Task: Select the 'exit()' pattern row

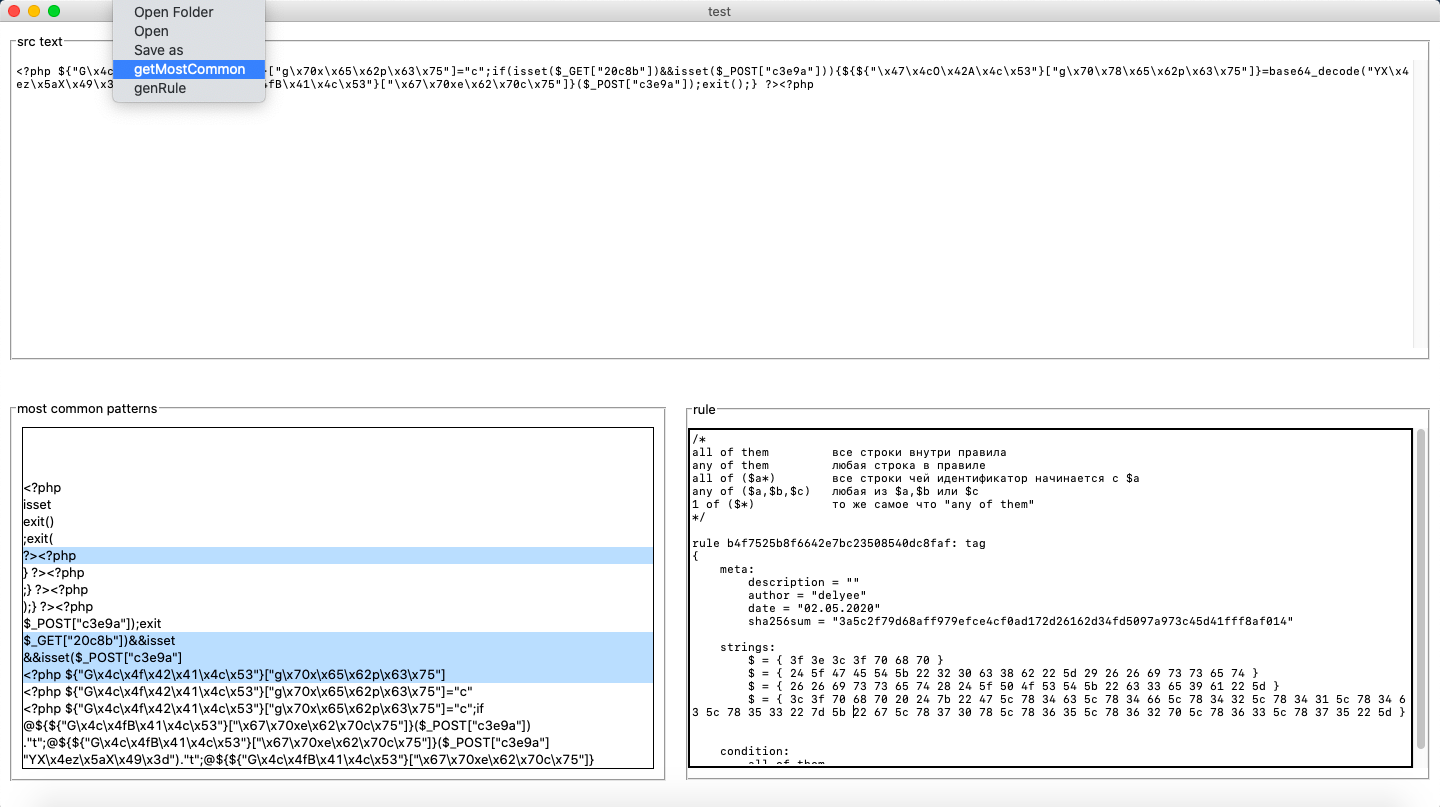Action: [338, 522]
